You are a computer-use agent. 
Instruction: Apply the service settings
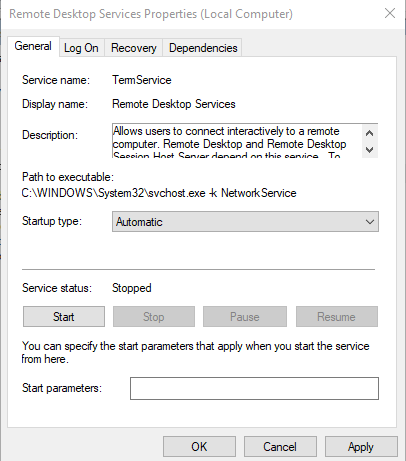(x=361, y=447)
